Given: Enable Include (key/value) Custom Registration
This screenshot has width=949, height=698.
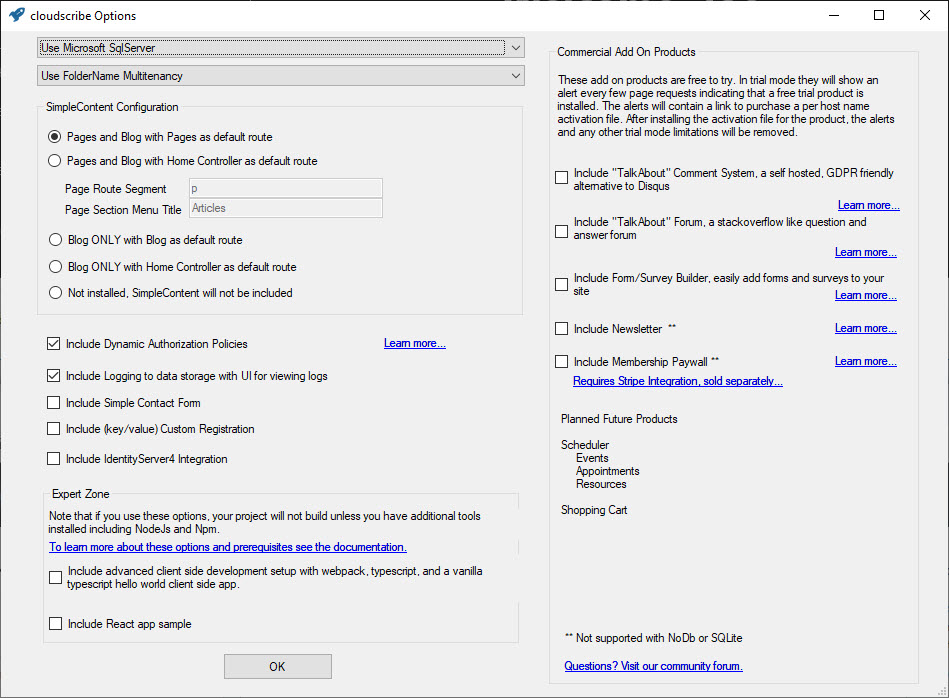Looking at the screenshot, I should (x=53, y=429).
